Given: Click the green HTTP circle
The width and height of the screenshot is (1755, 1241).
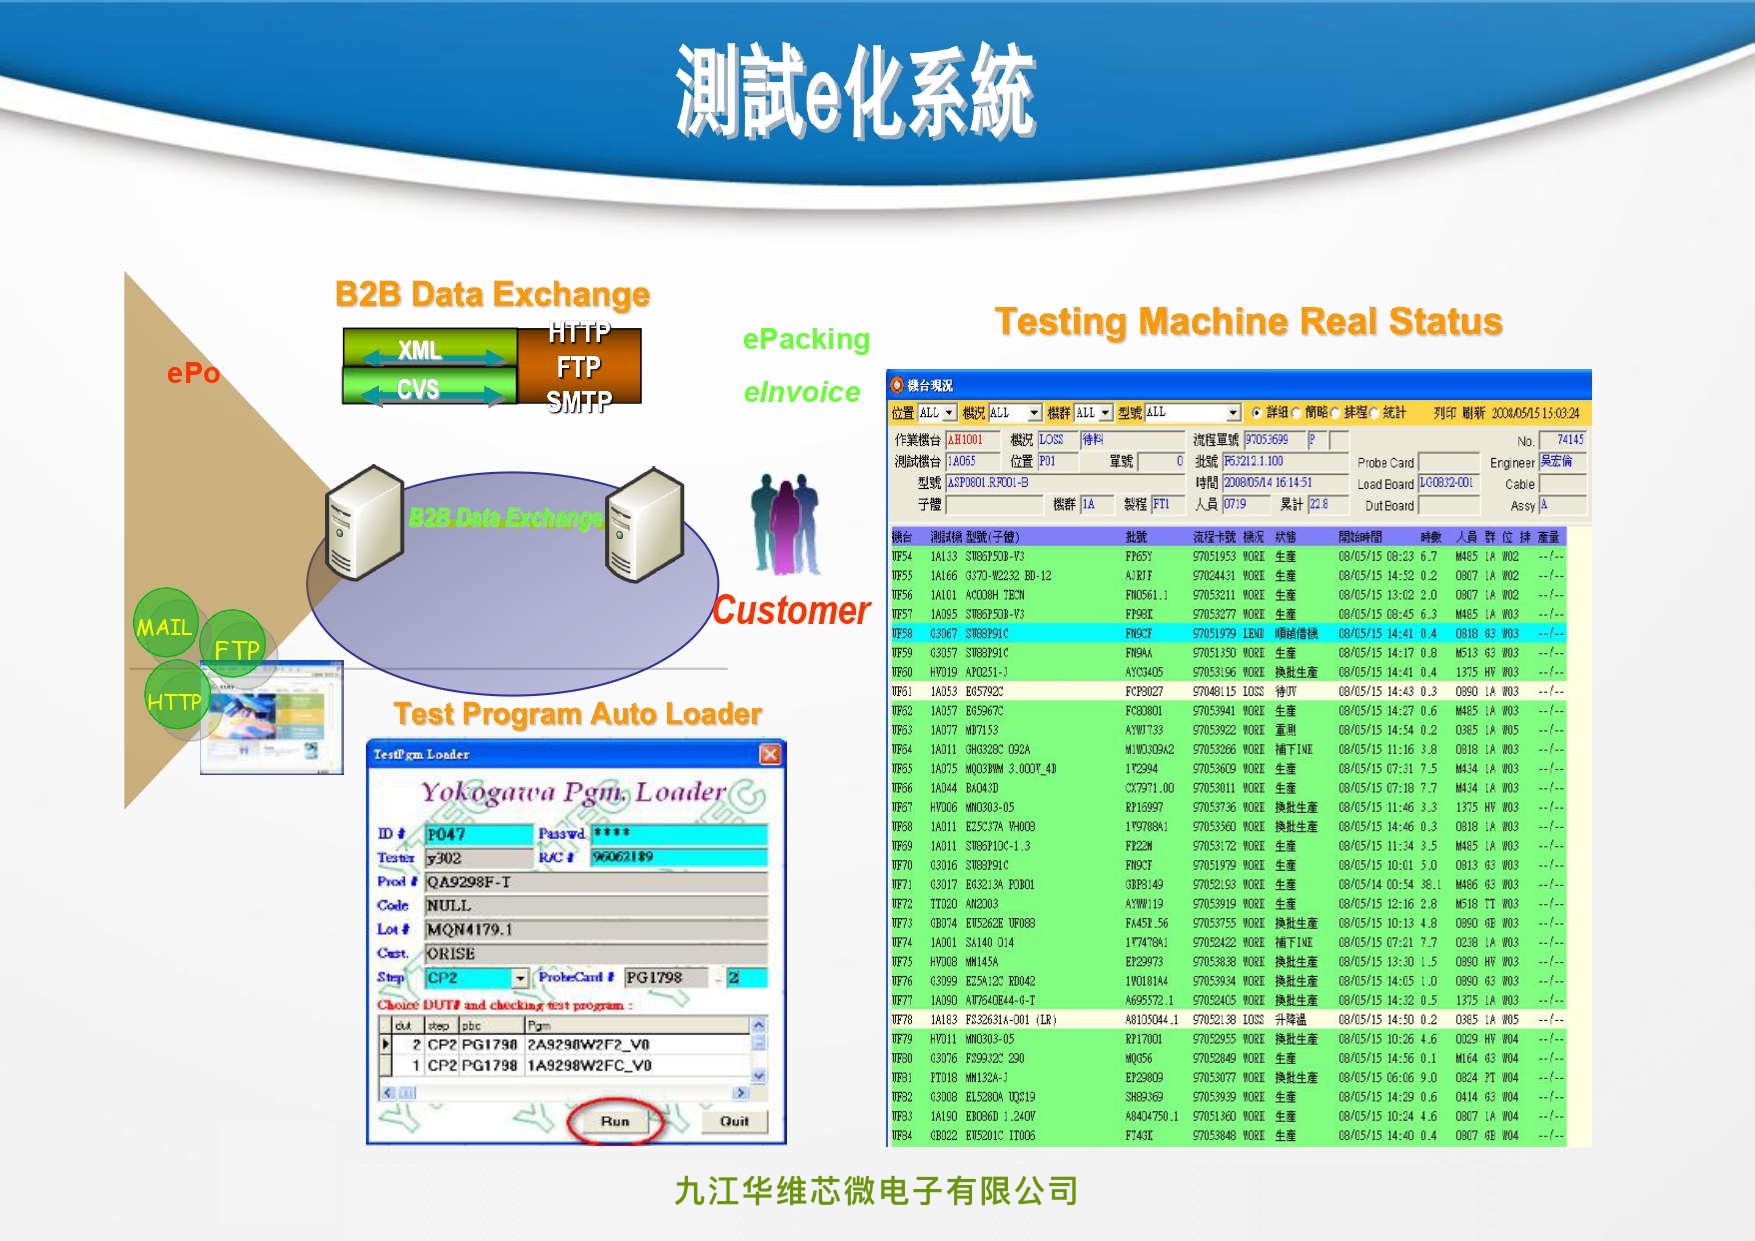Looking at the screenshot, I should pyautogui.click(x=175, y=701).
